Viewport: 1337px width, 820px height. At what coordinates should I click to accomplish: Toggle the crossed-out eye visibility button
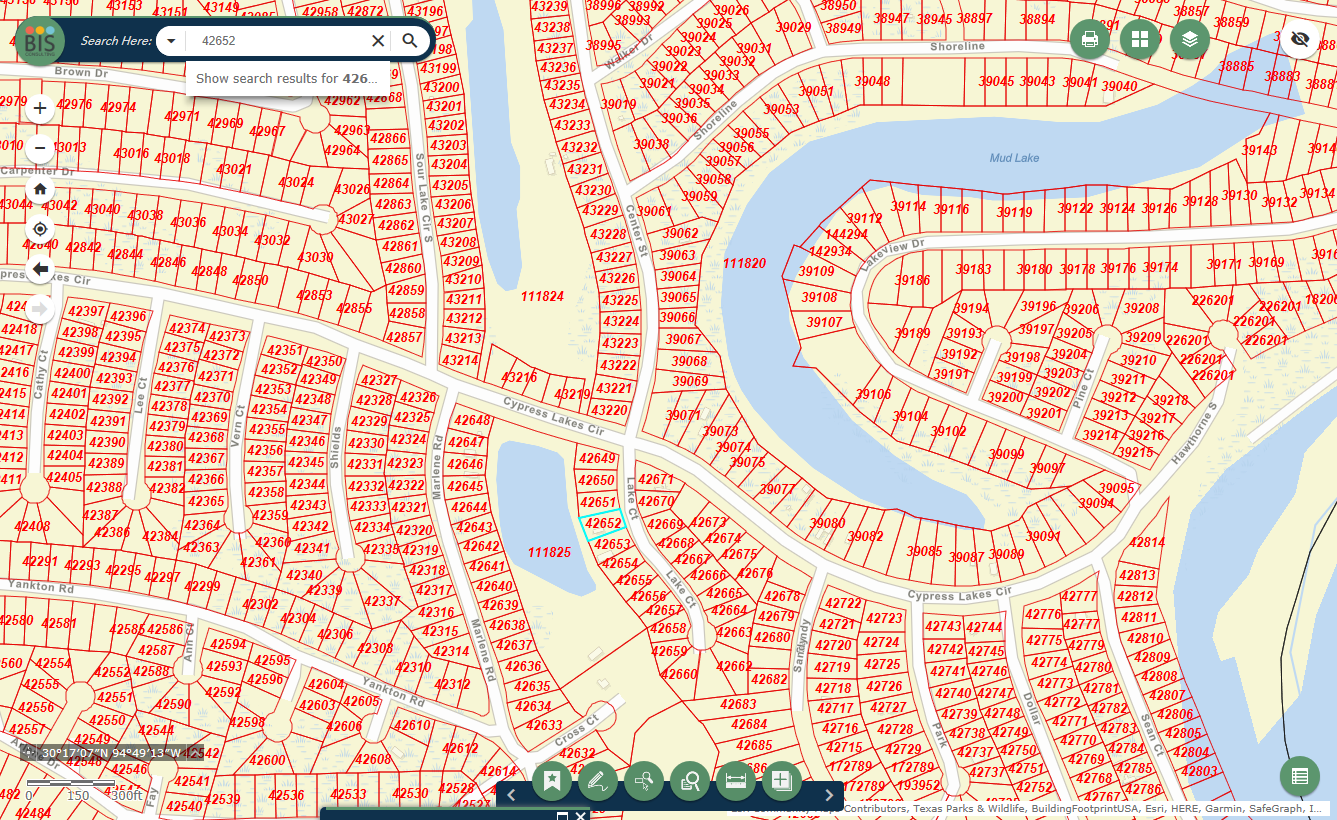click(1299, 39)
